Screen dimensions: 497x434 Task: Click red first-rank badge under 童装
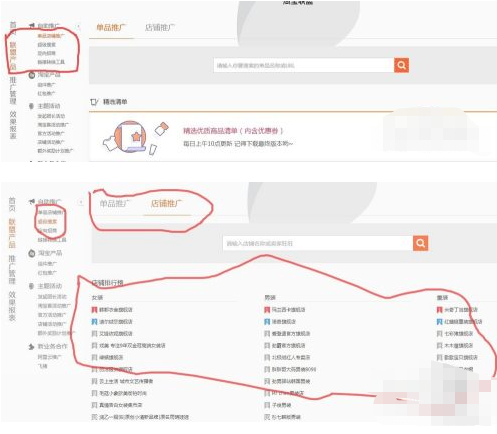[x=439, y=310]
